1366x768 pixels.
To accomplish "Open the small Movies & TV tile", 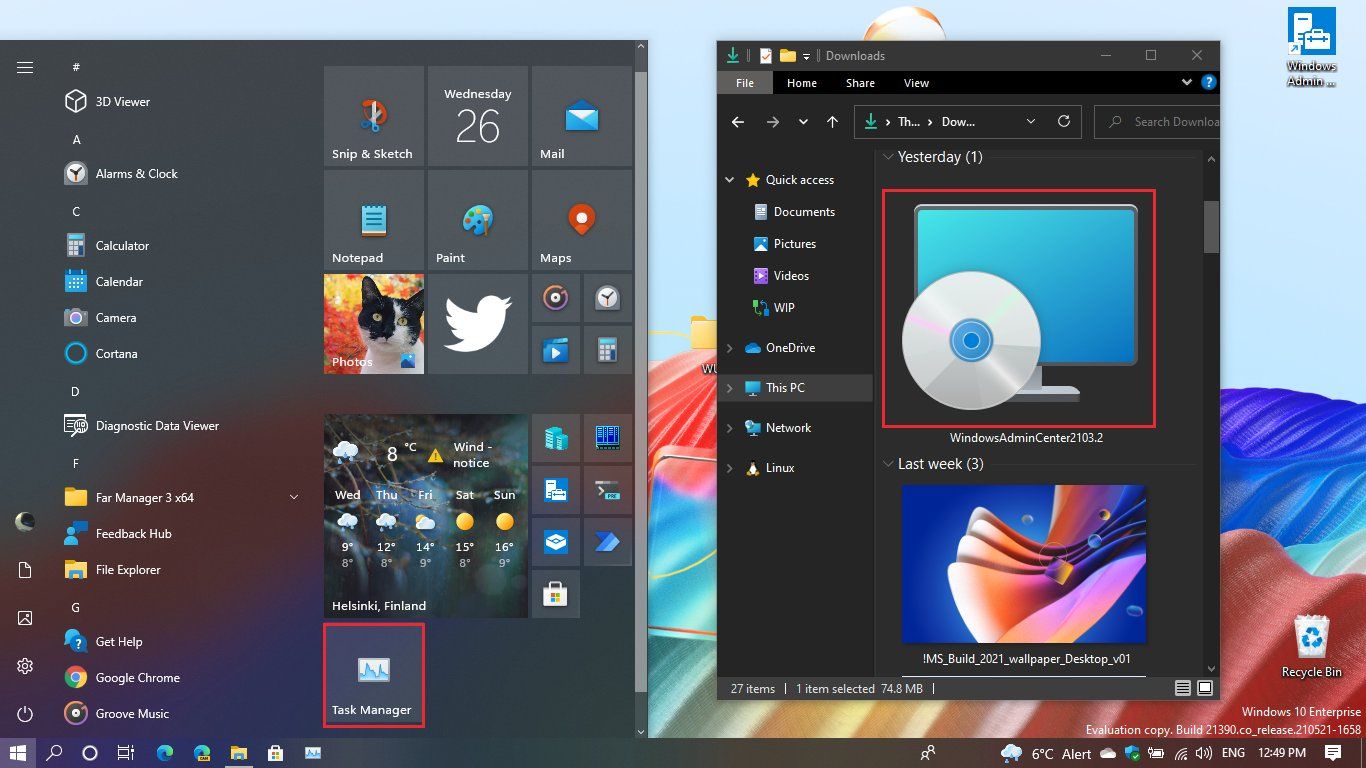I will pyautogui.click(x=556, y=350).
